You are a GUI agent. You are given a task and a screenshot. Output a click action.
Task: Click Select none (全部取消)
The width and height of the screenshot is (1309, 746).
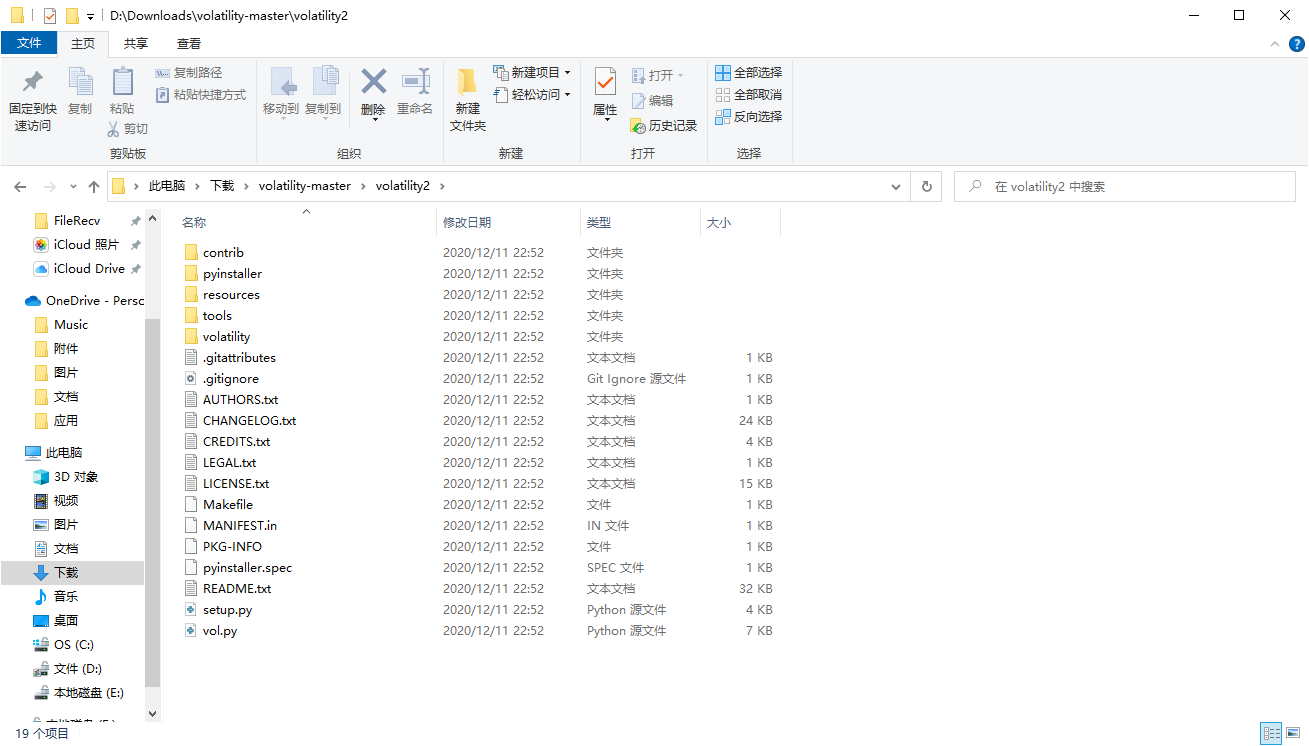click(x=749, y=95)
